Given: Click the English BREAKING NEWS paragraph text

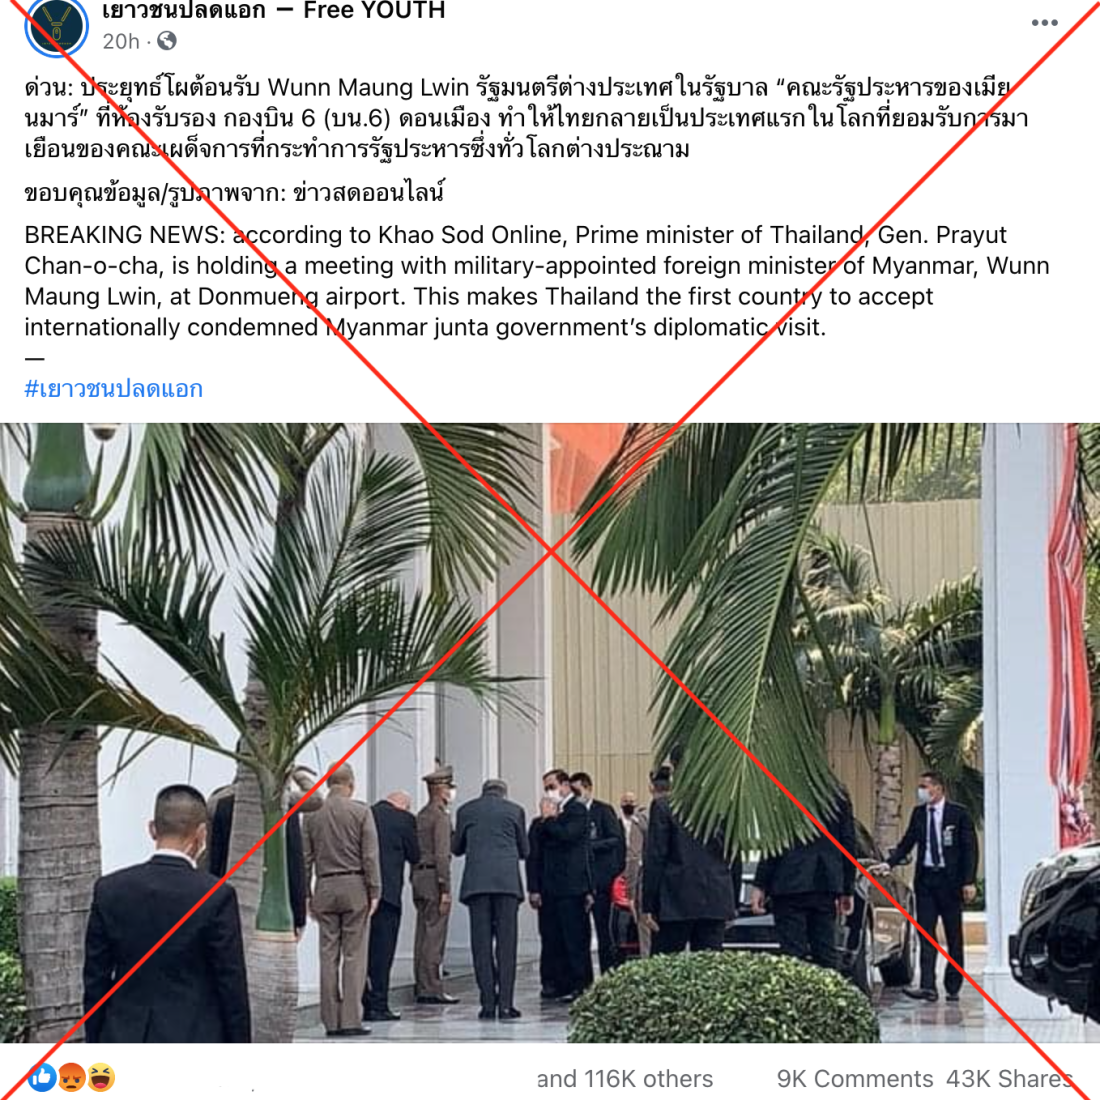Looking at the screenshot, I should pos(537,281).
